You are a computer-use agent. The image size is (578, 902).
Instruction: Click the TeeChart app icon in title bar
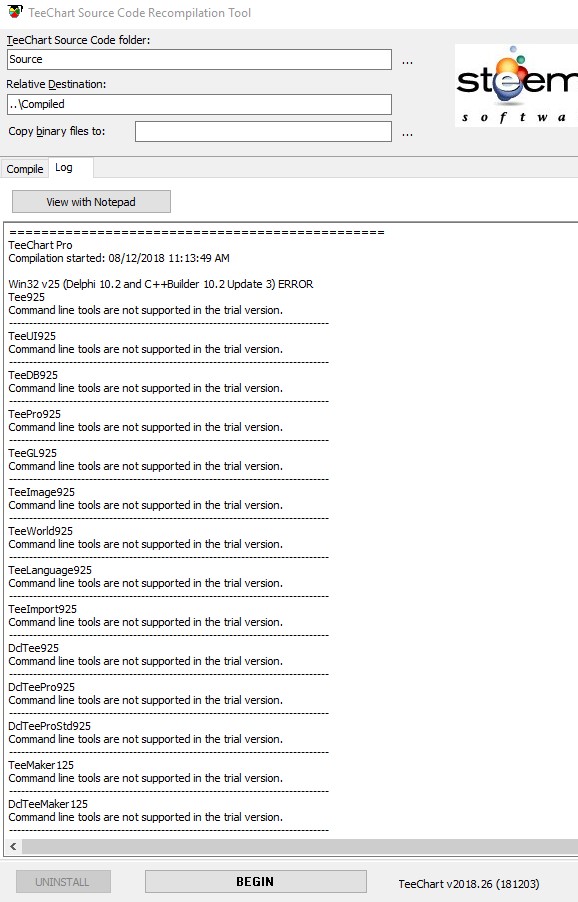[x=15, y=12]
